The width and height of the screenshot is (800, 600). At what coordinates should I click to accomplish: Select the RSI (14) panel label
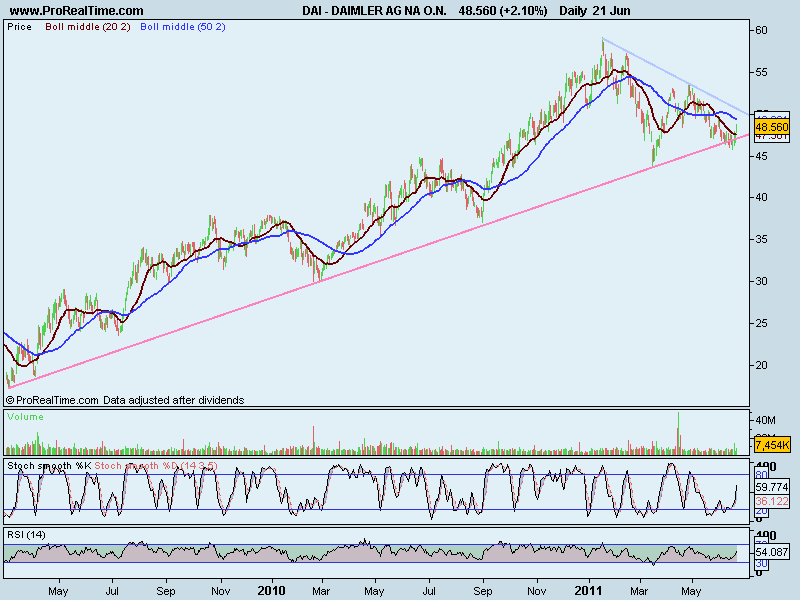click(26, 535)
